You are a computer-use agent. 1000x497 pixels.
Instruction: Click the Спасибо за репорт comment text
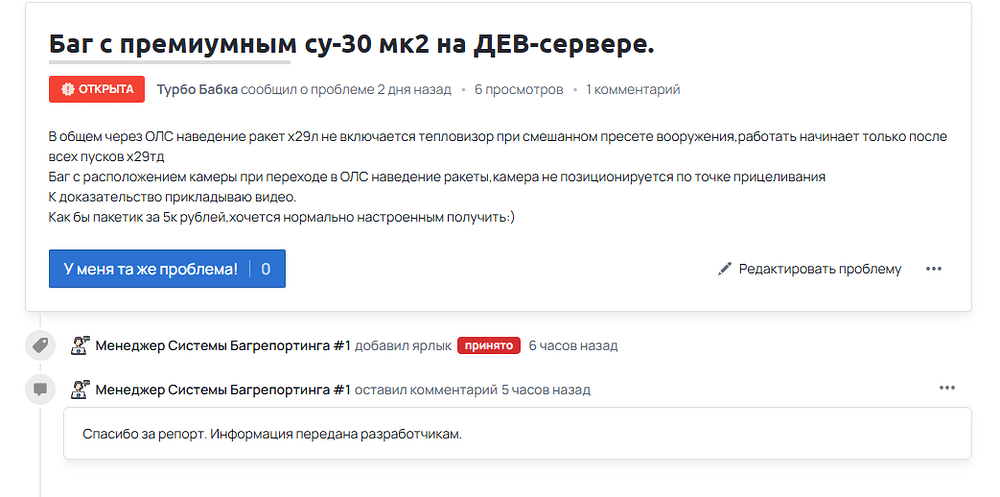click(272, 434)
